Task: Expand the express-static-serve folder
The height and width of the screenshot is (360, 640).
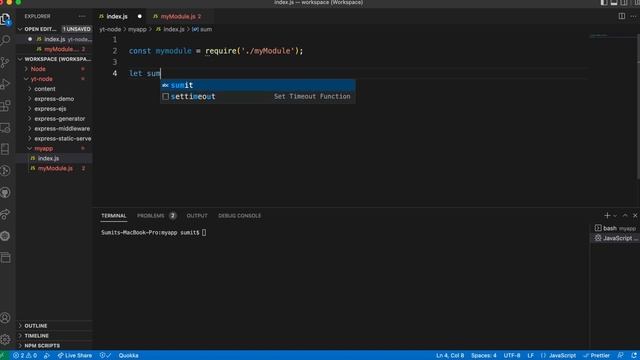Action: pos(54,138)
